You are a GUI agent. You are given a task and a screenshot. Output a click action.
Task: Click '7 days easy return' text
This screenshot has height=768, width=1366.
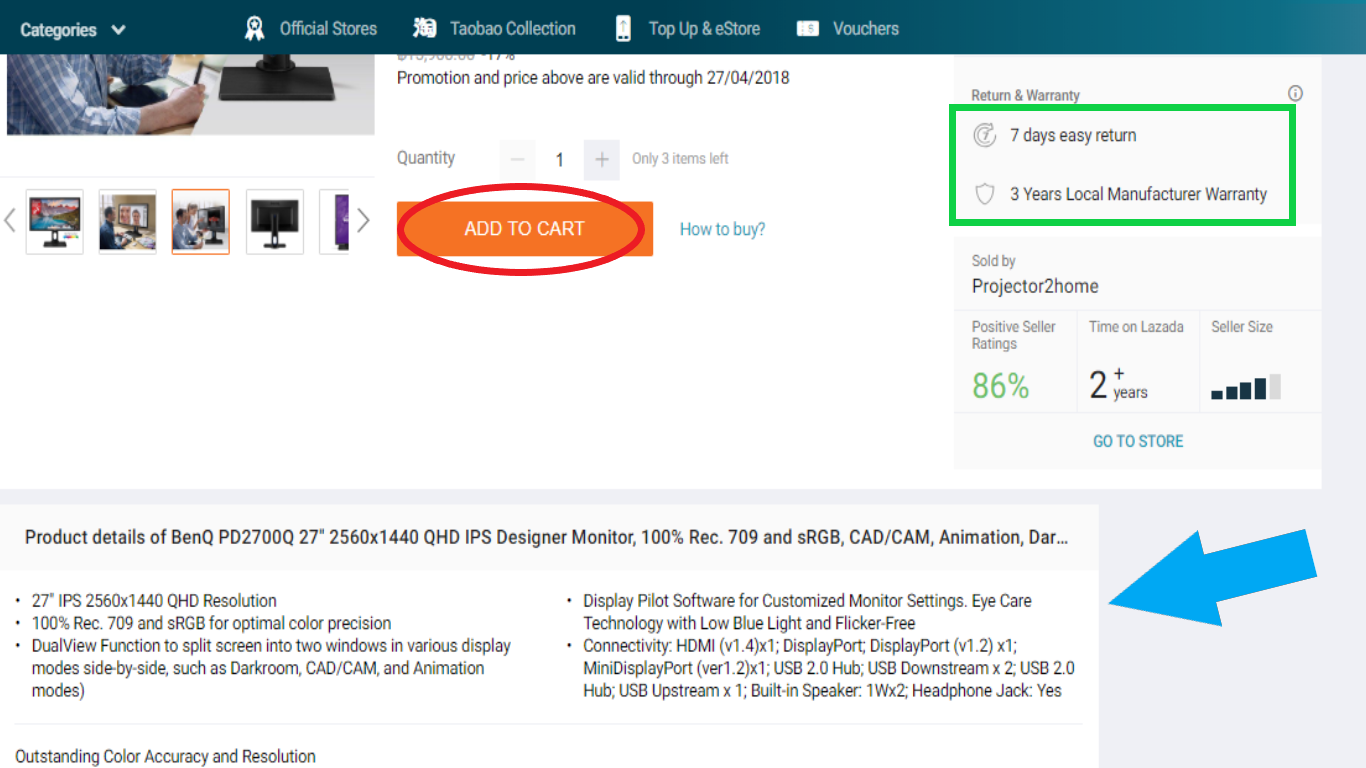tap(1073, 135)
